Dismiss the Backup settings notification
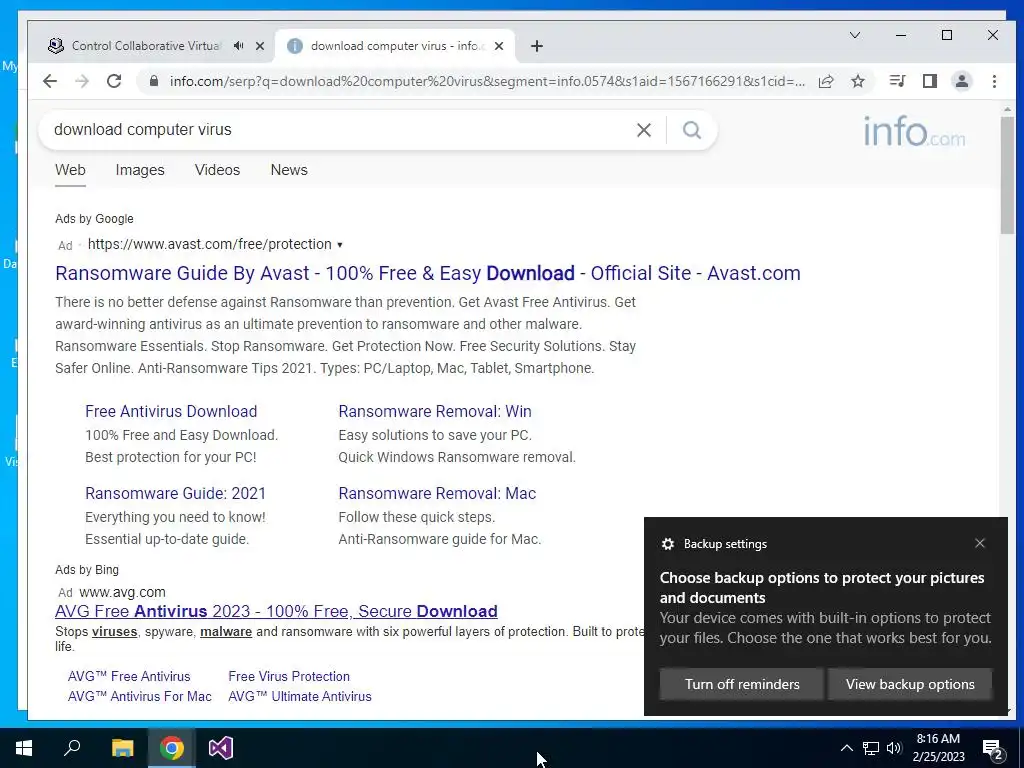 (980, 543)
